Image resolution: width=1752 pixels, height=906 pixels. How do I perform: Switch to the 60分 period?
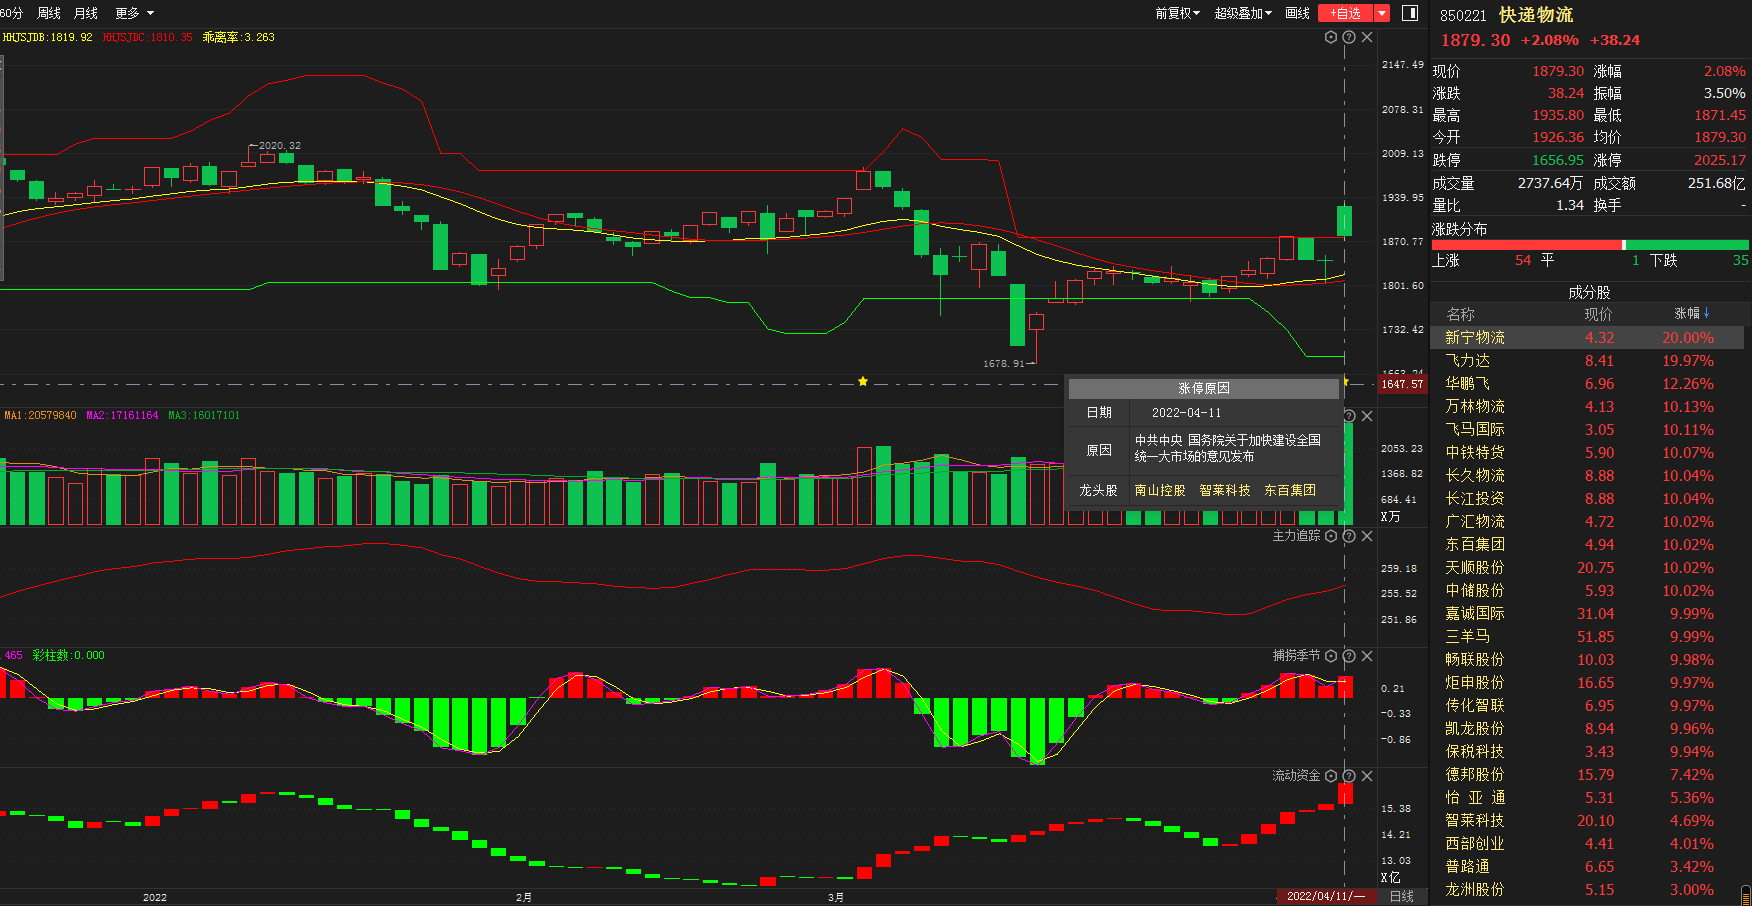point(11,13)
